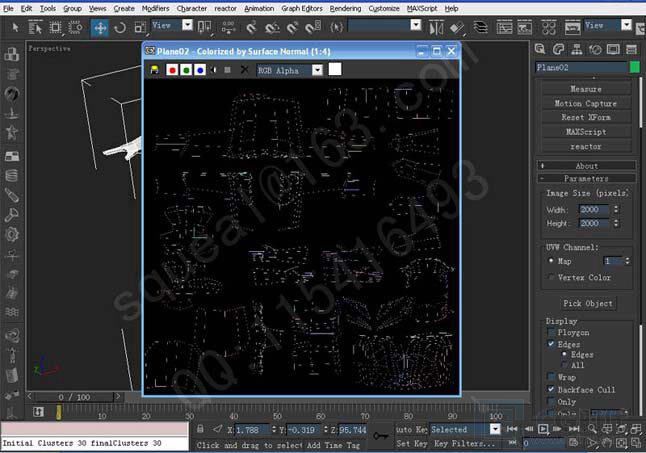Click the Key Filters... button

tap(464, 444)
